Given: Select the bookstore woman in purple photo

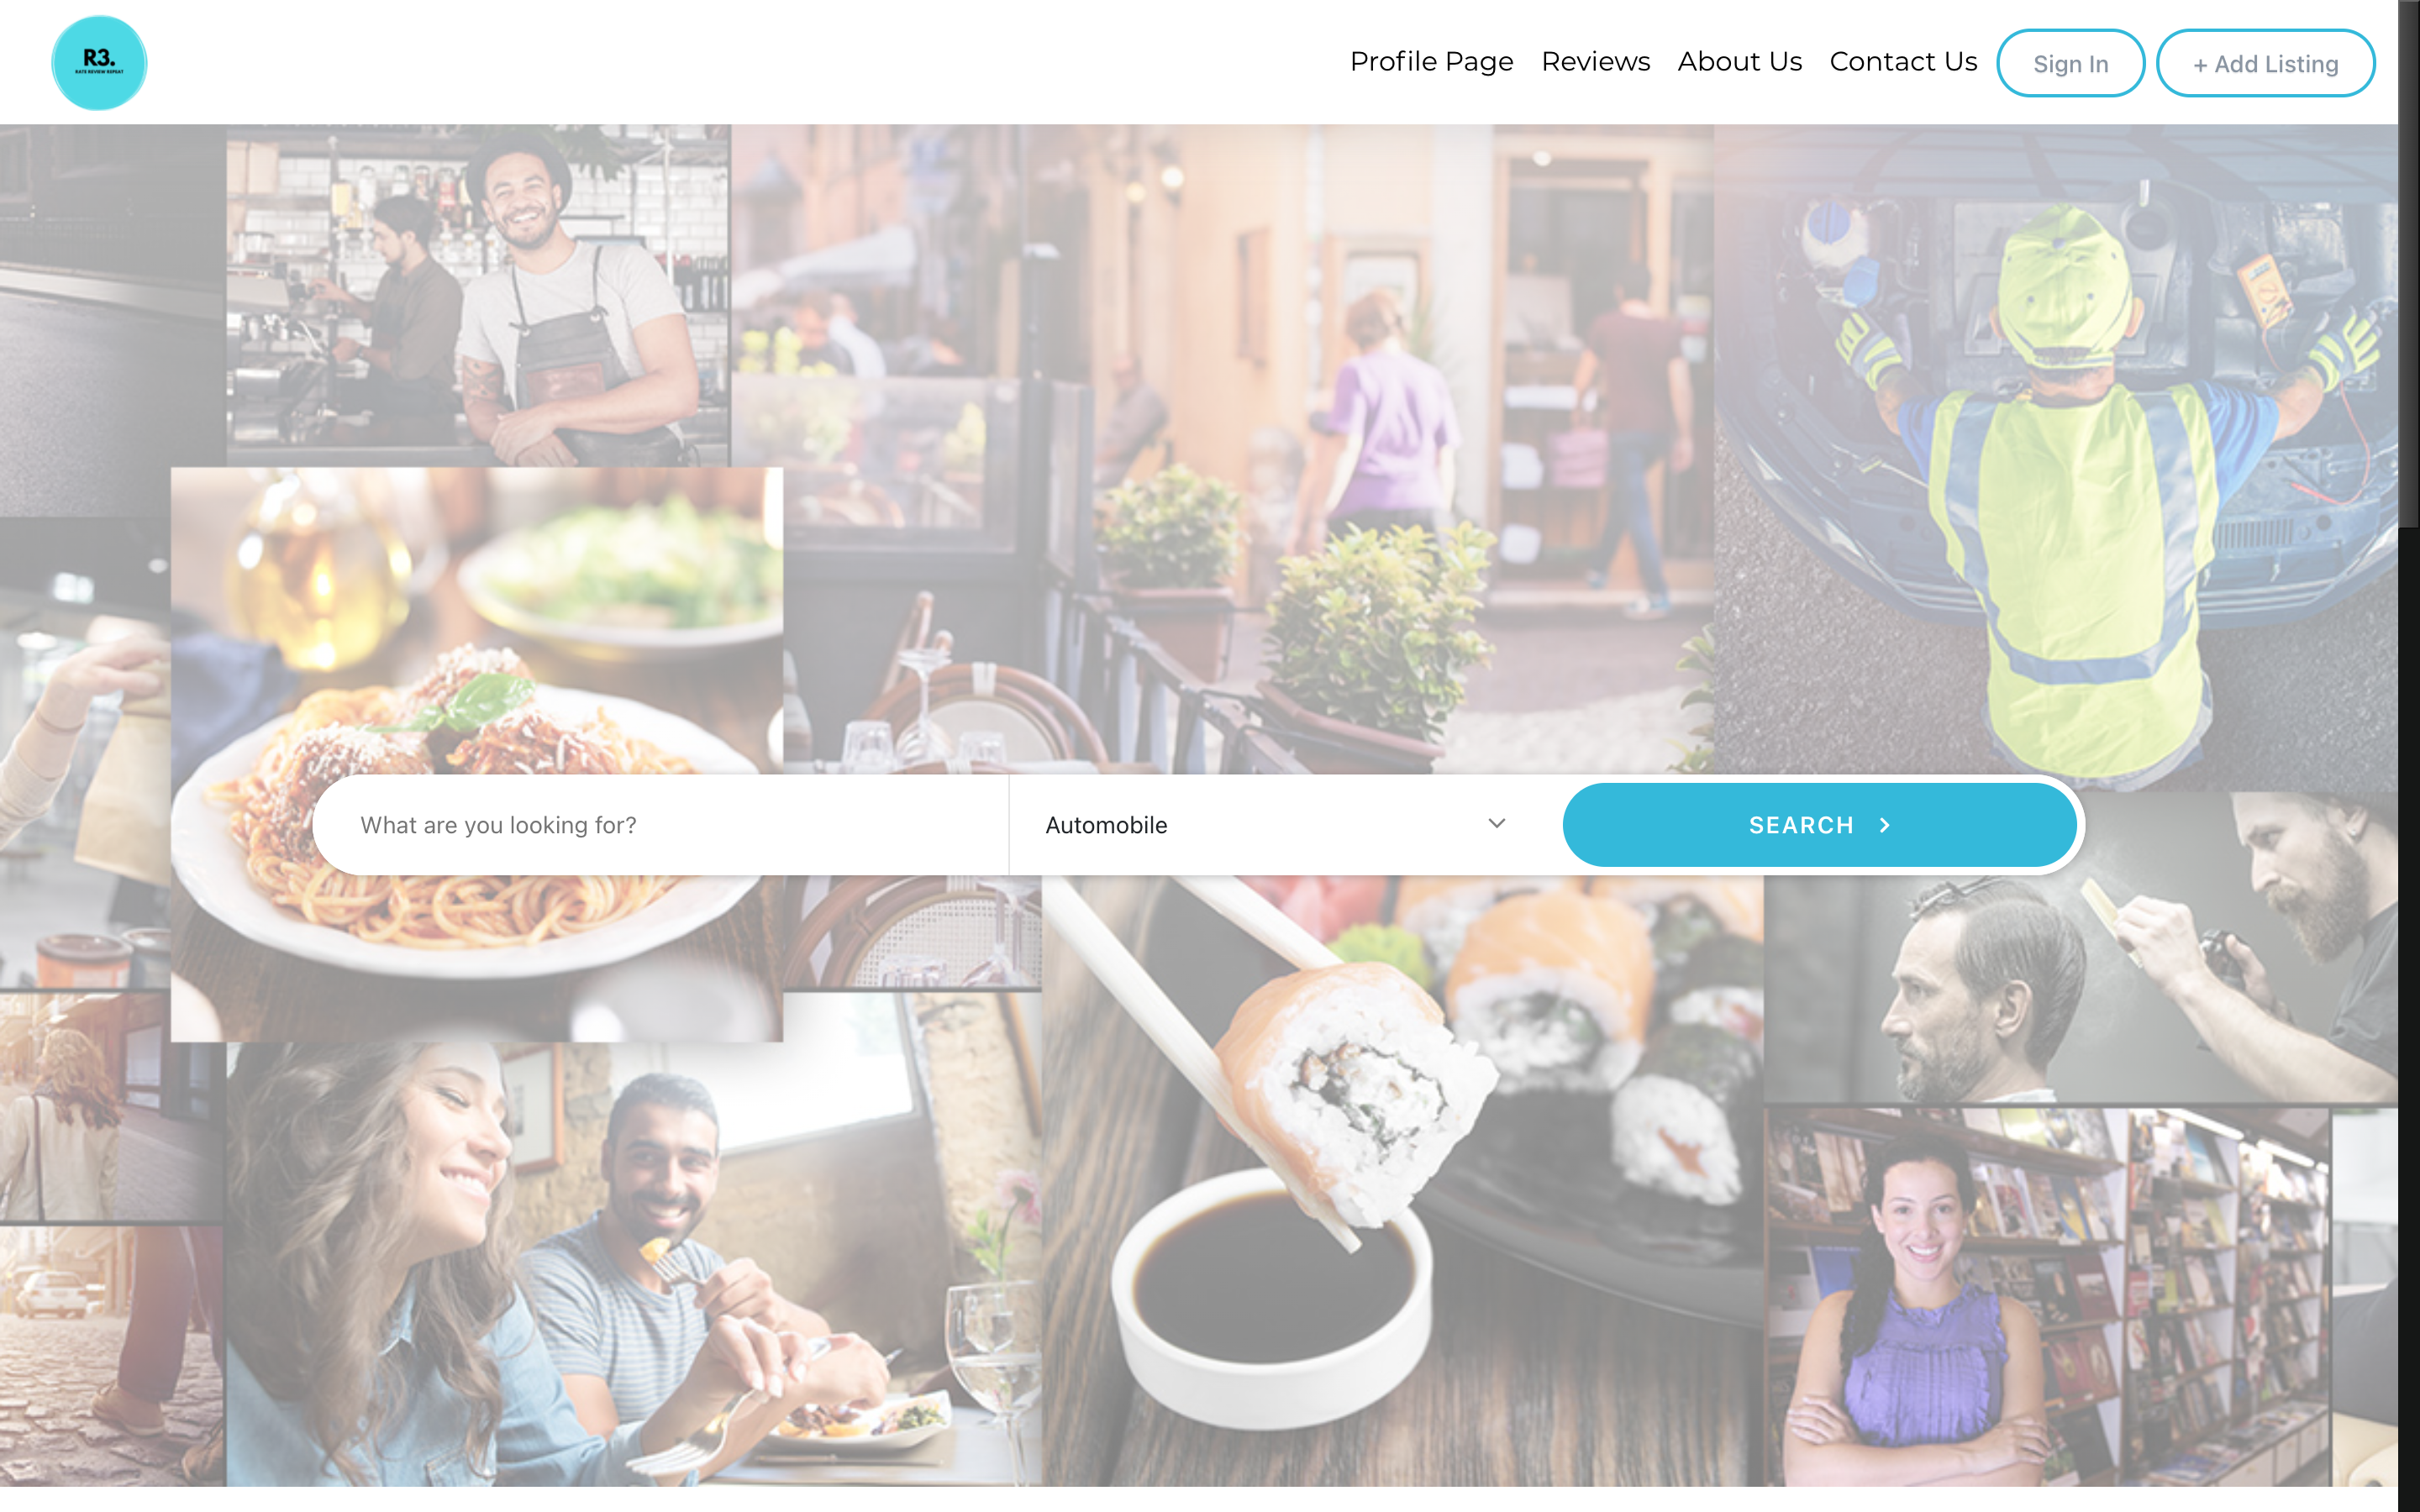Looking at the screenshot, I should (2047, 1296).
